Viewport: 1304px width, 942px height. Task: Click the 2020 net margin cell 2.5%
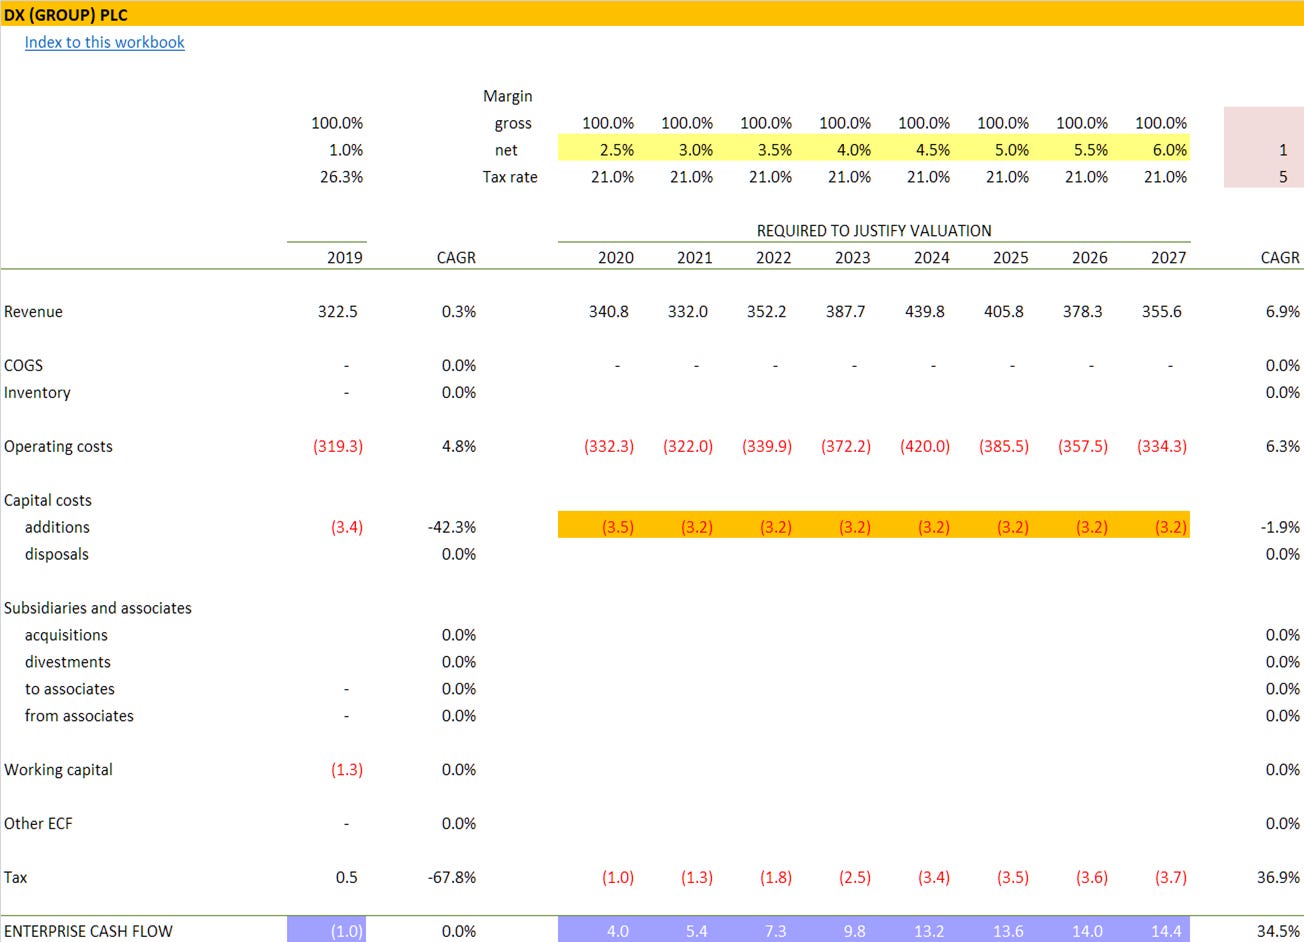tap(617, 150)
